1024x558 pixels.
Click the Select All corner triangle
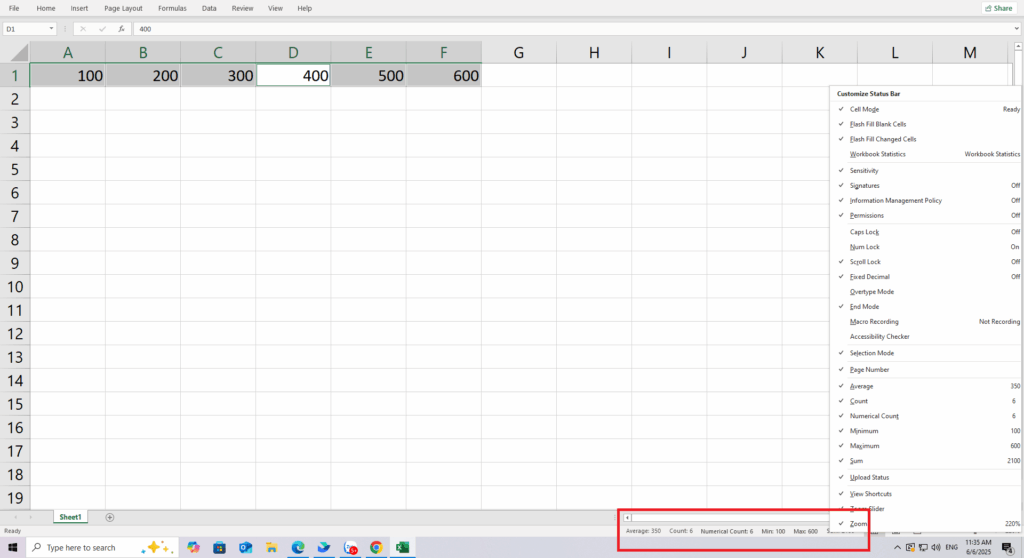tap(19, 52)
